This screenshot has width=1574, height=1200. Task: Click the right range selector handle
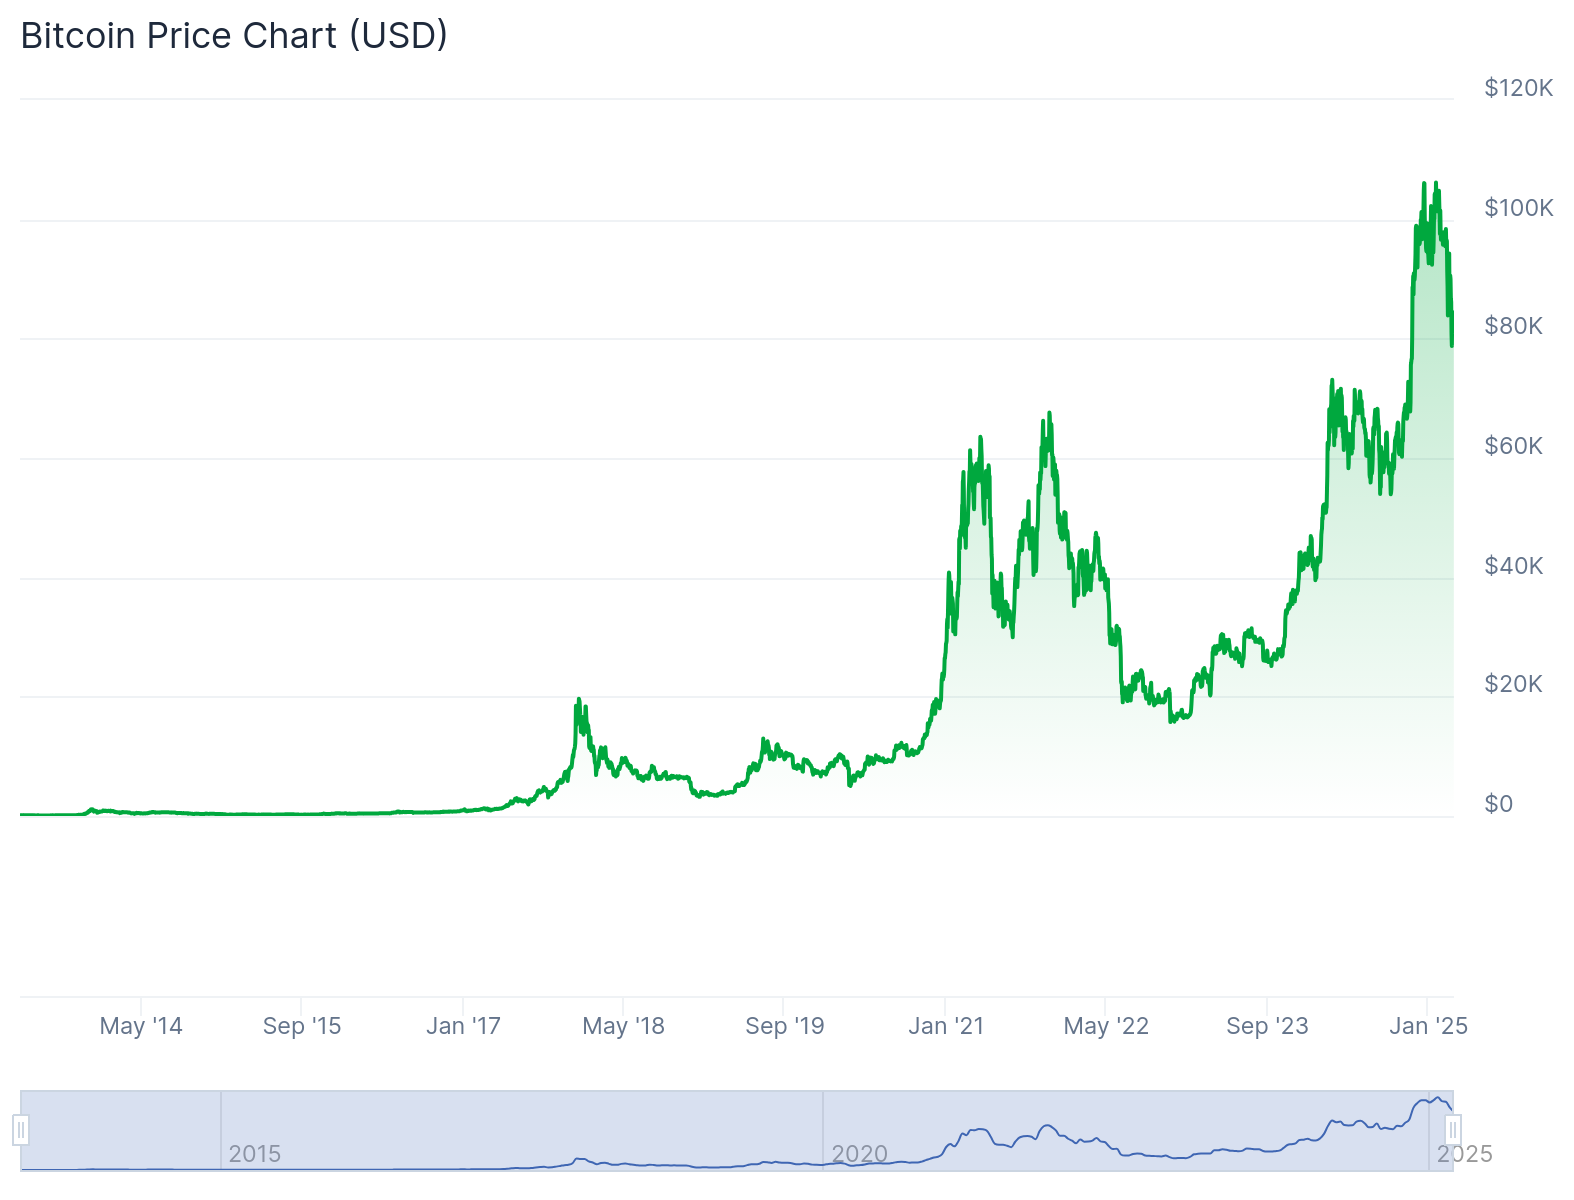pyautogui.click(x=1453, y=1131)
